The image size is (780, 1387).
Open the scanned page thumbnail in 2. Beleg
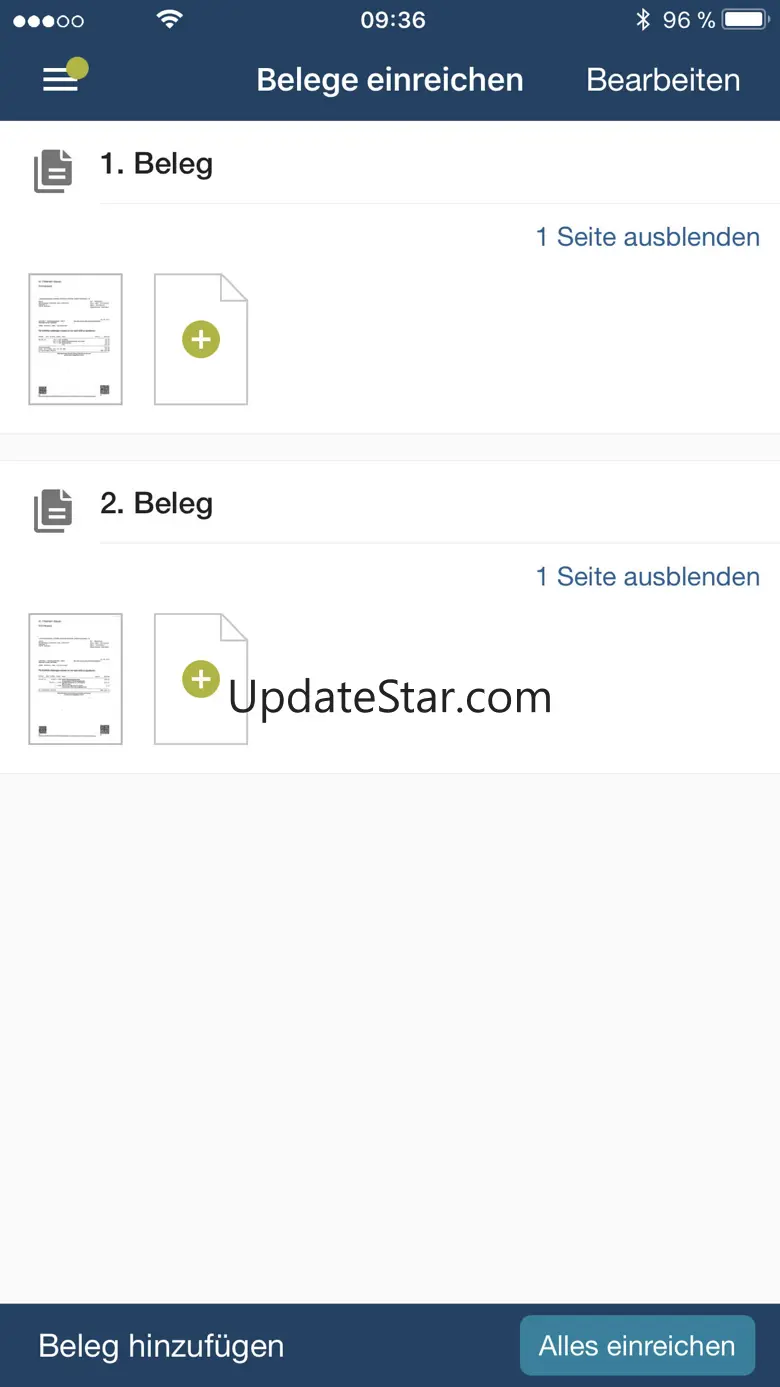pos(76,679)
